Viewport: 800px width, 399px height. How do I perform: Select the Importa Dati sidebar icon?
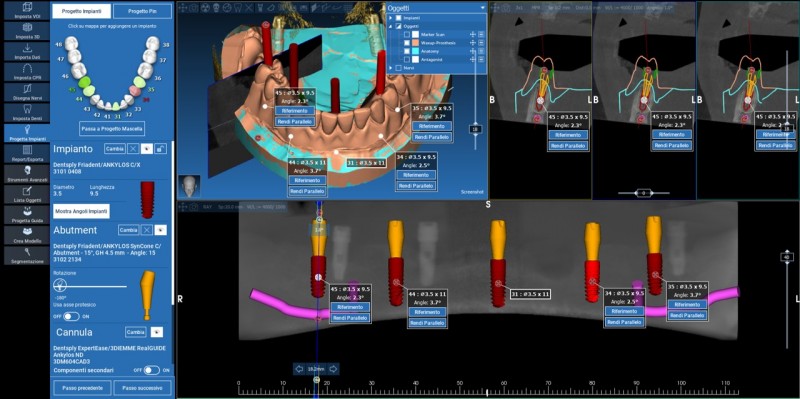pos(27,52)
